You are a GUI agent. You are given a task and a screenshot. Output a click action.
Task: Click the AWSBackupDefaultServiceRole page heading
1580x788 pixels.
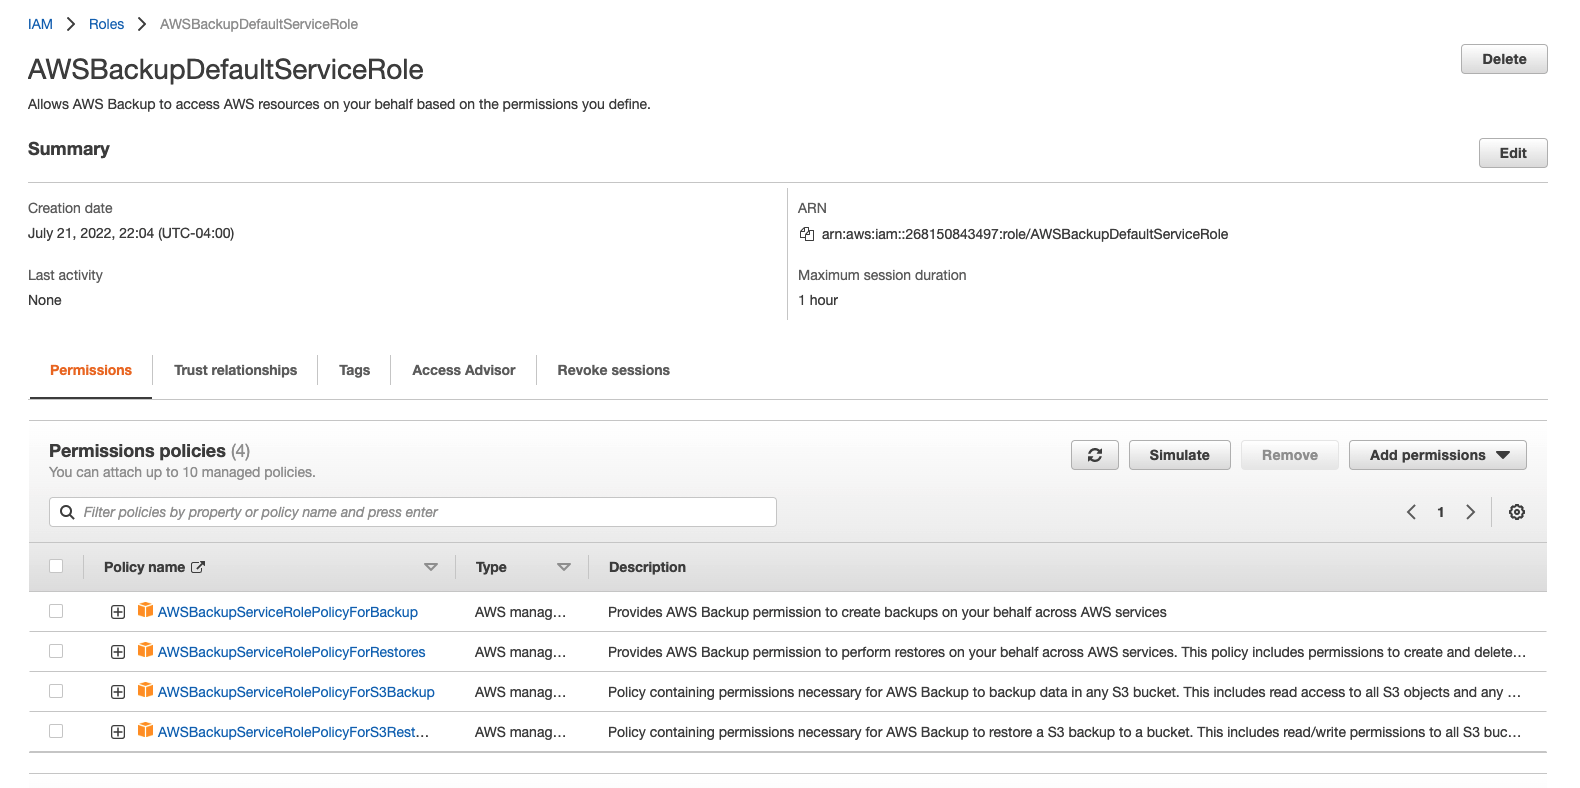click(x=226, y=69)
